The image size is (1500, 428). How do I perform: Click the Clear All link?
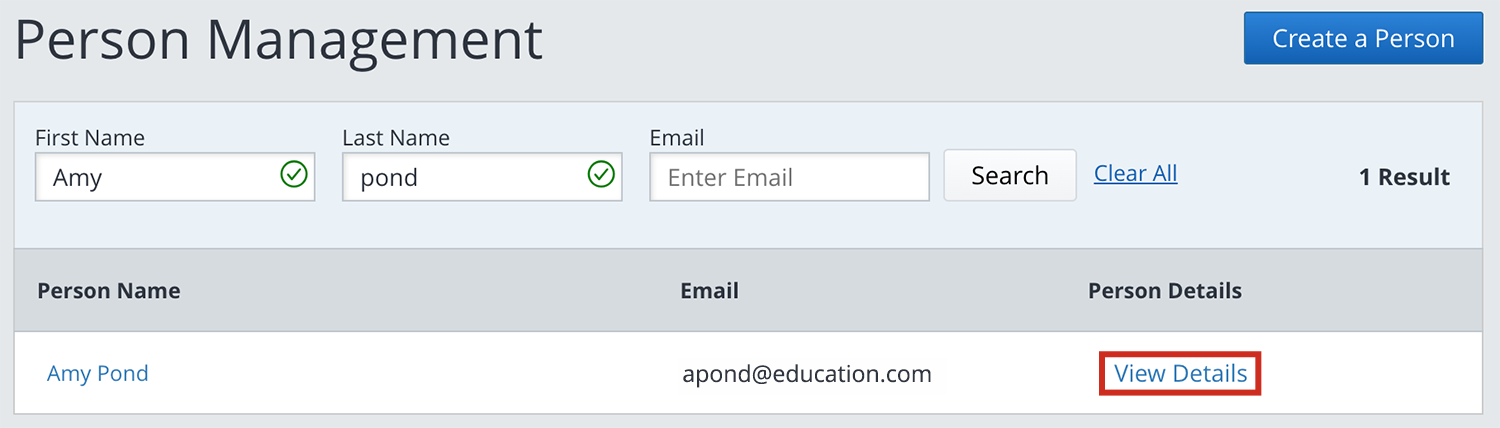tap(1135, 174)
